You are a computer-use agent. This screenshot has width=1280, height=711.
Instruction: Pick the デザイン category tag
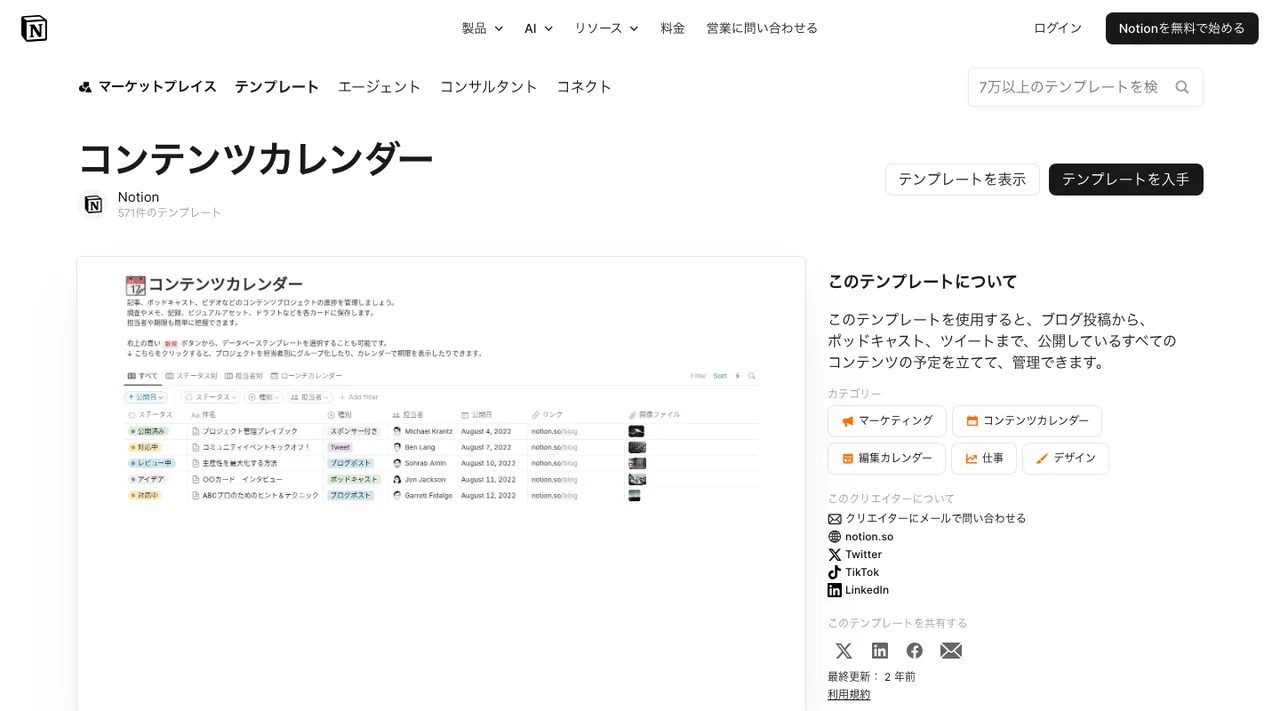1065,458
